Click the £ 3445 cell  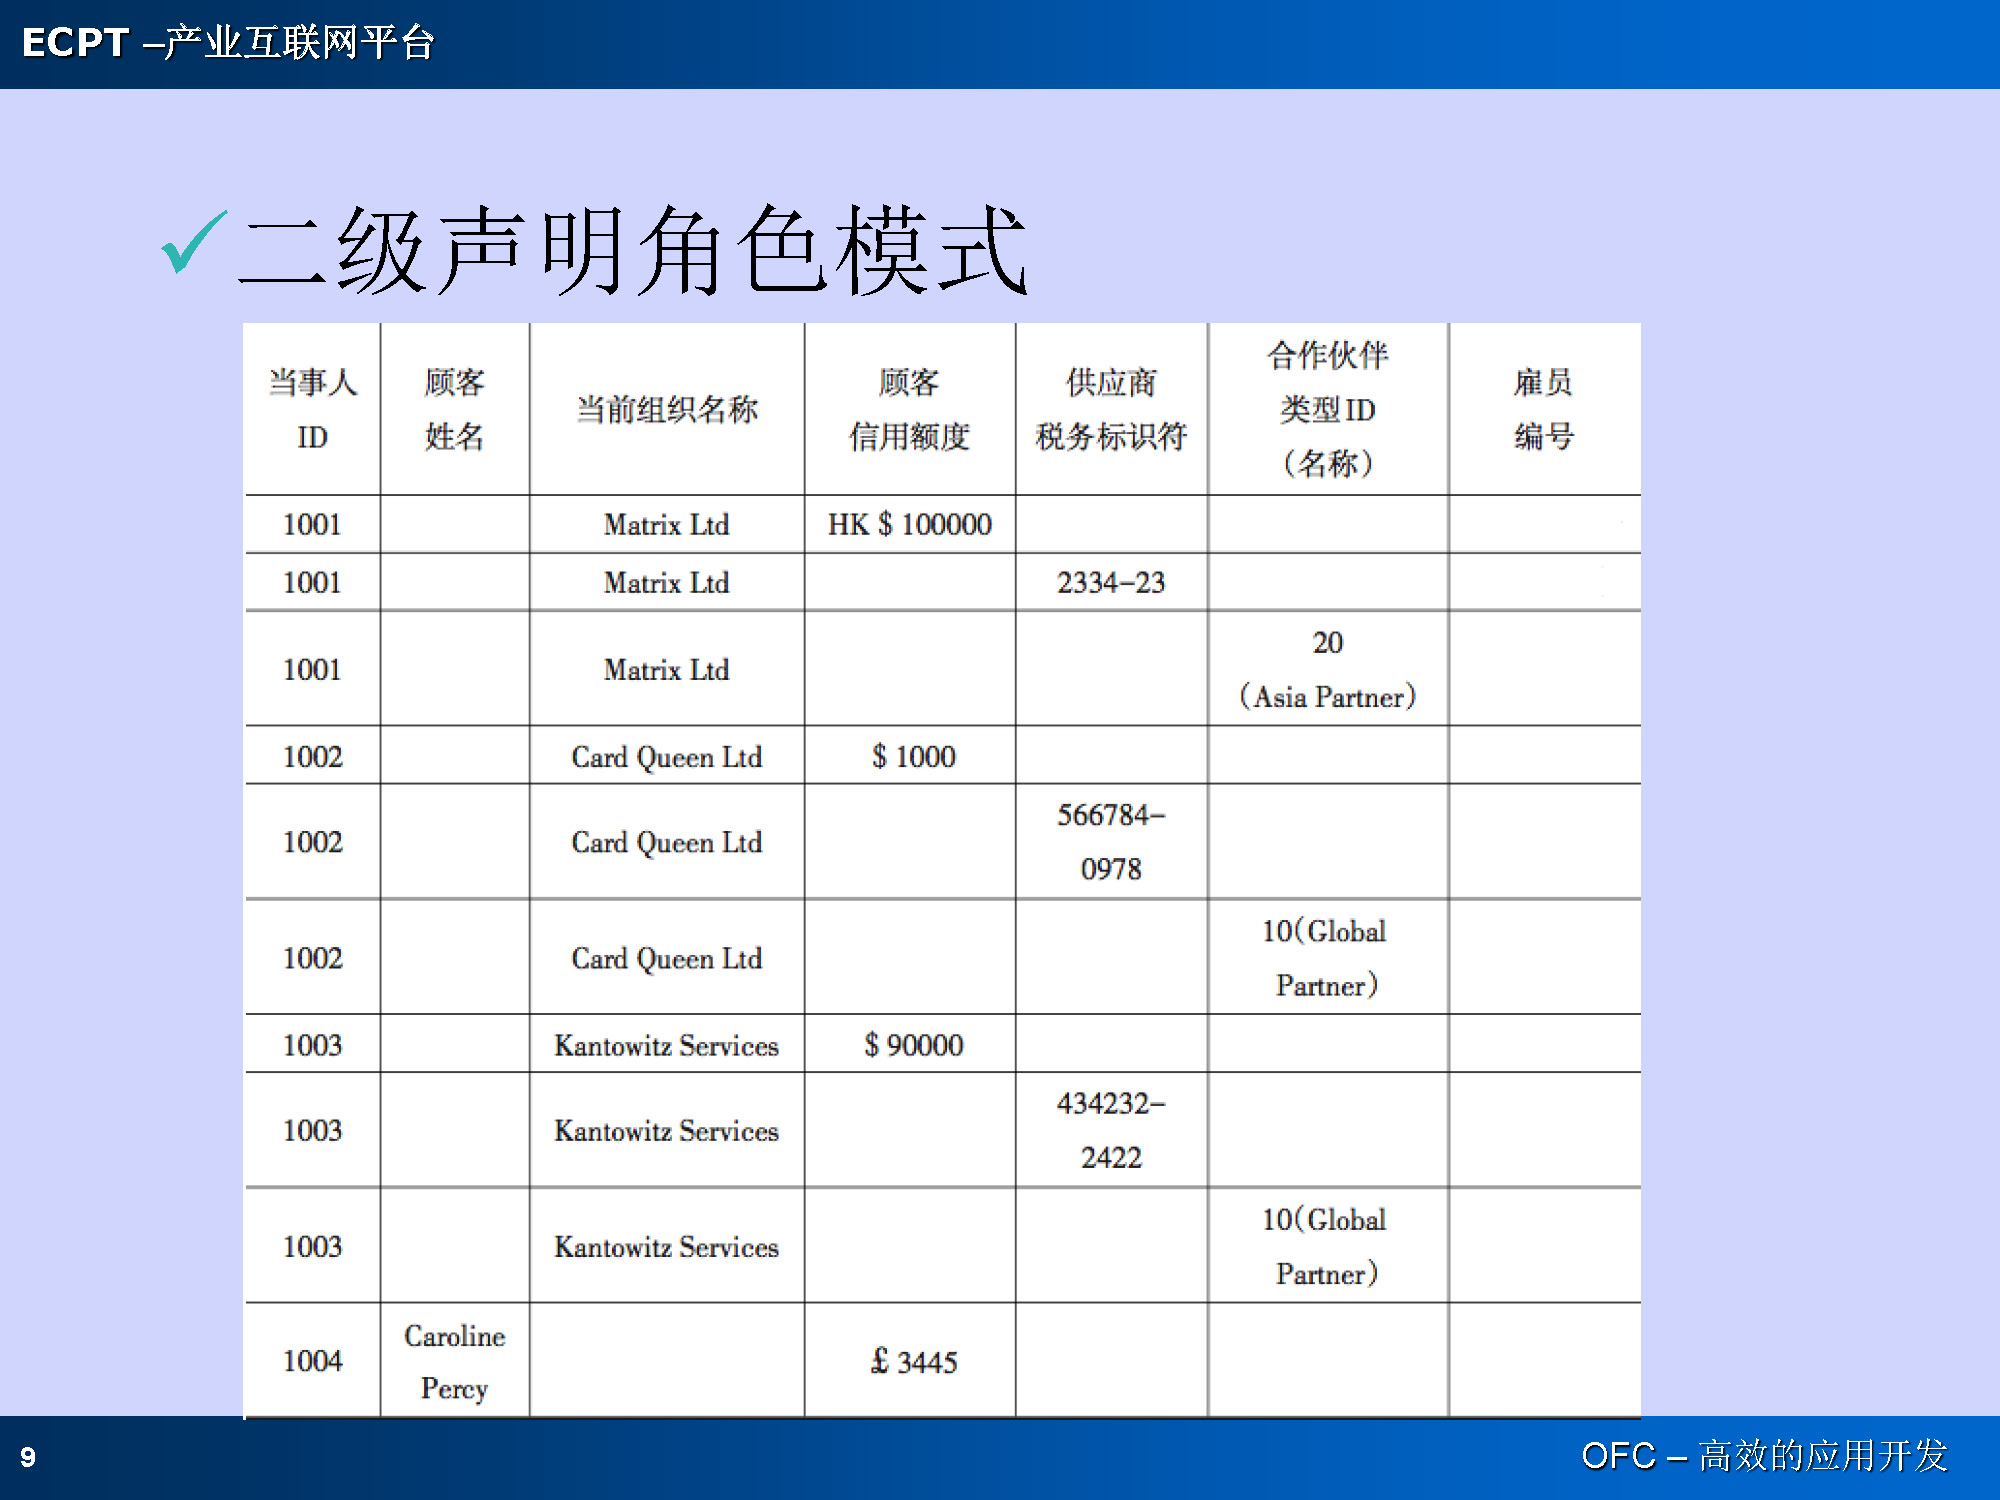[x=912, y=1362]
